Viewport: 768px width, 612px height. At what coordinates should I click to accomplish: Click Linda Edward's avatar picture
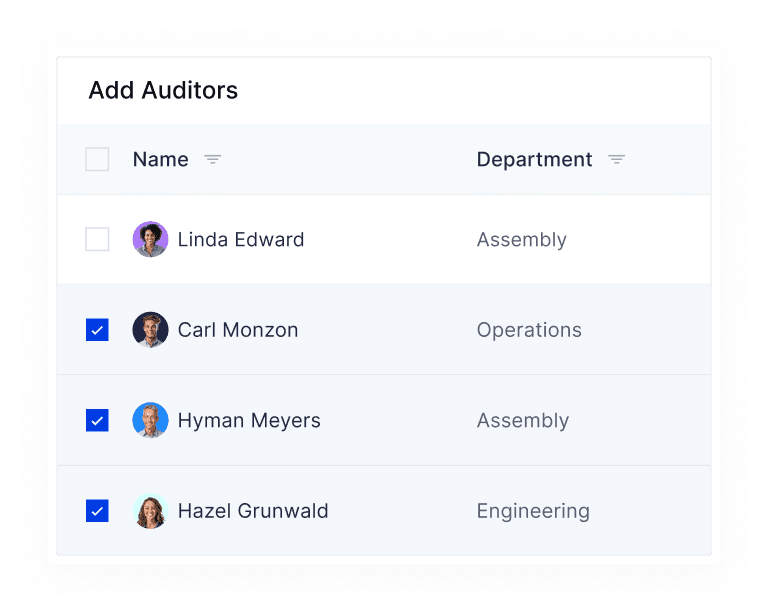(x=150, y=239)
